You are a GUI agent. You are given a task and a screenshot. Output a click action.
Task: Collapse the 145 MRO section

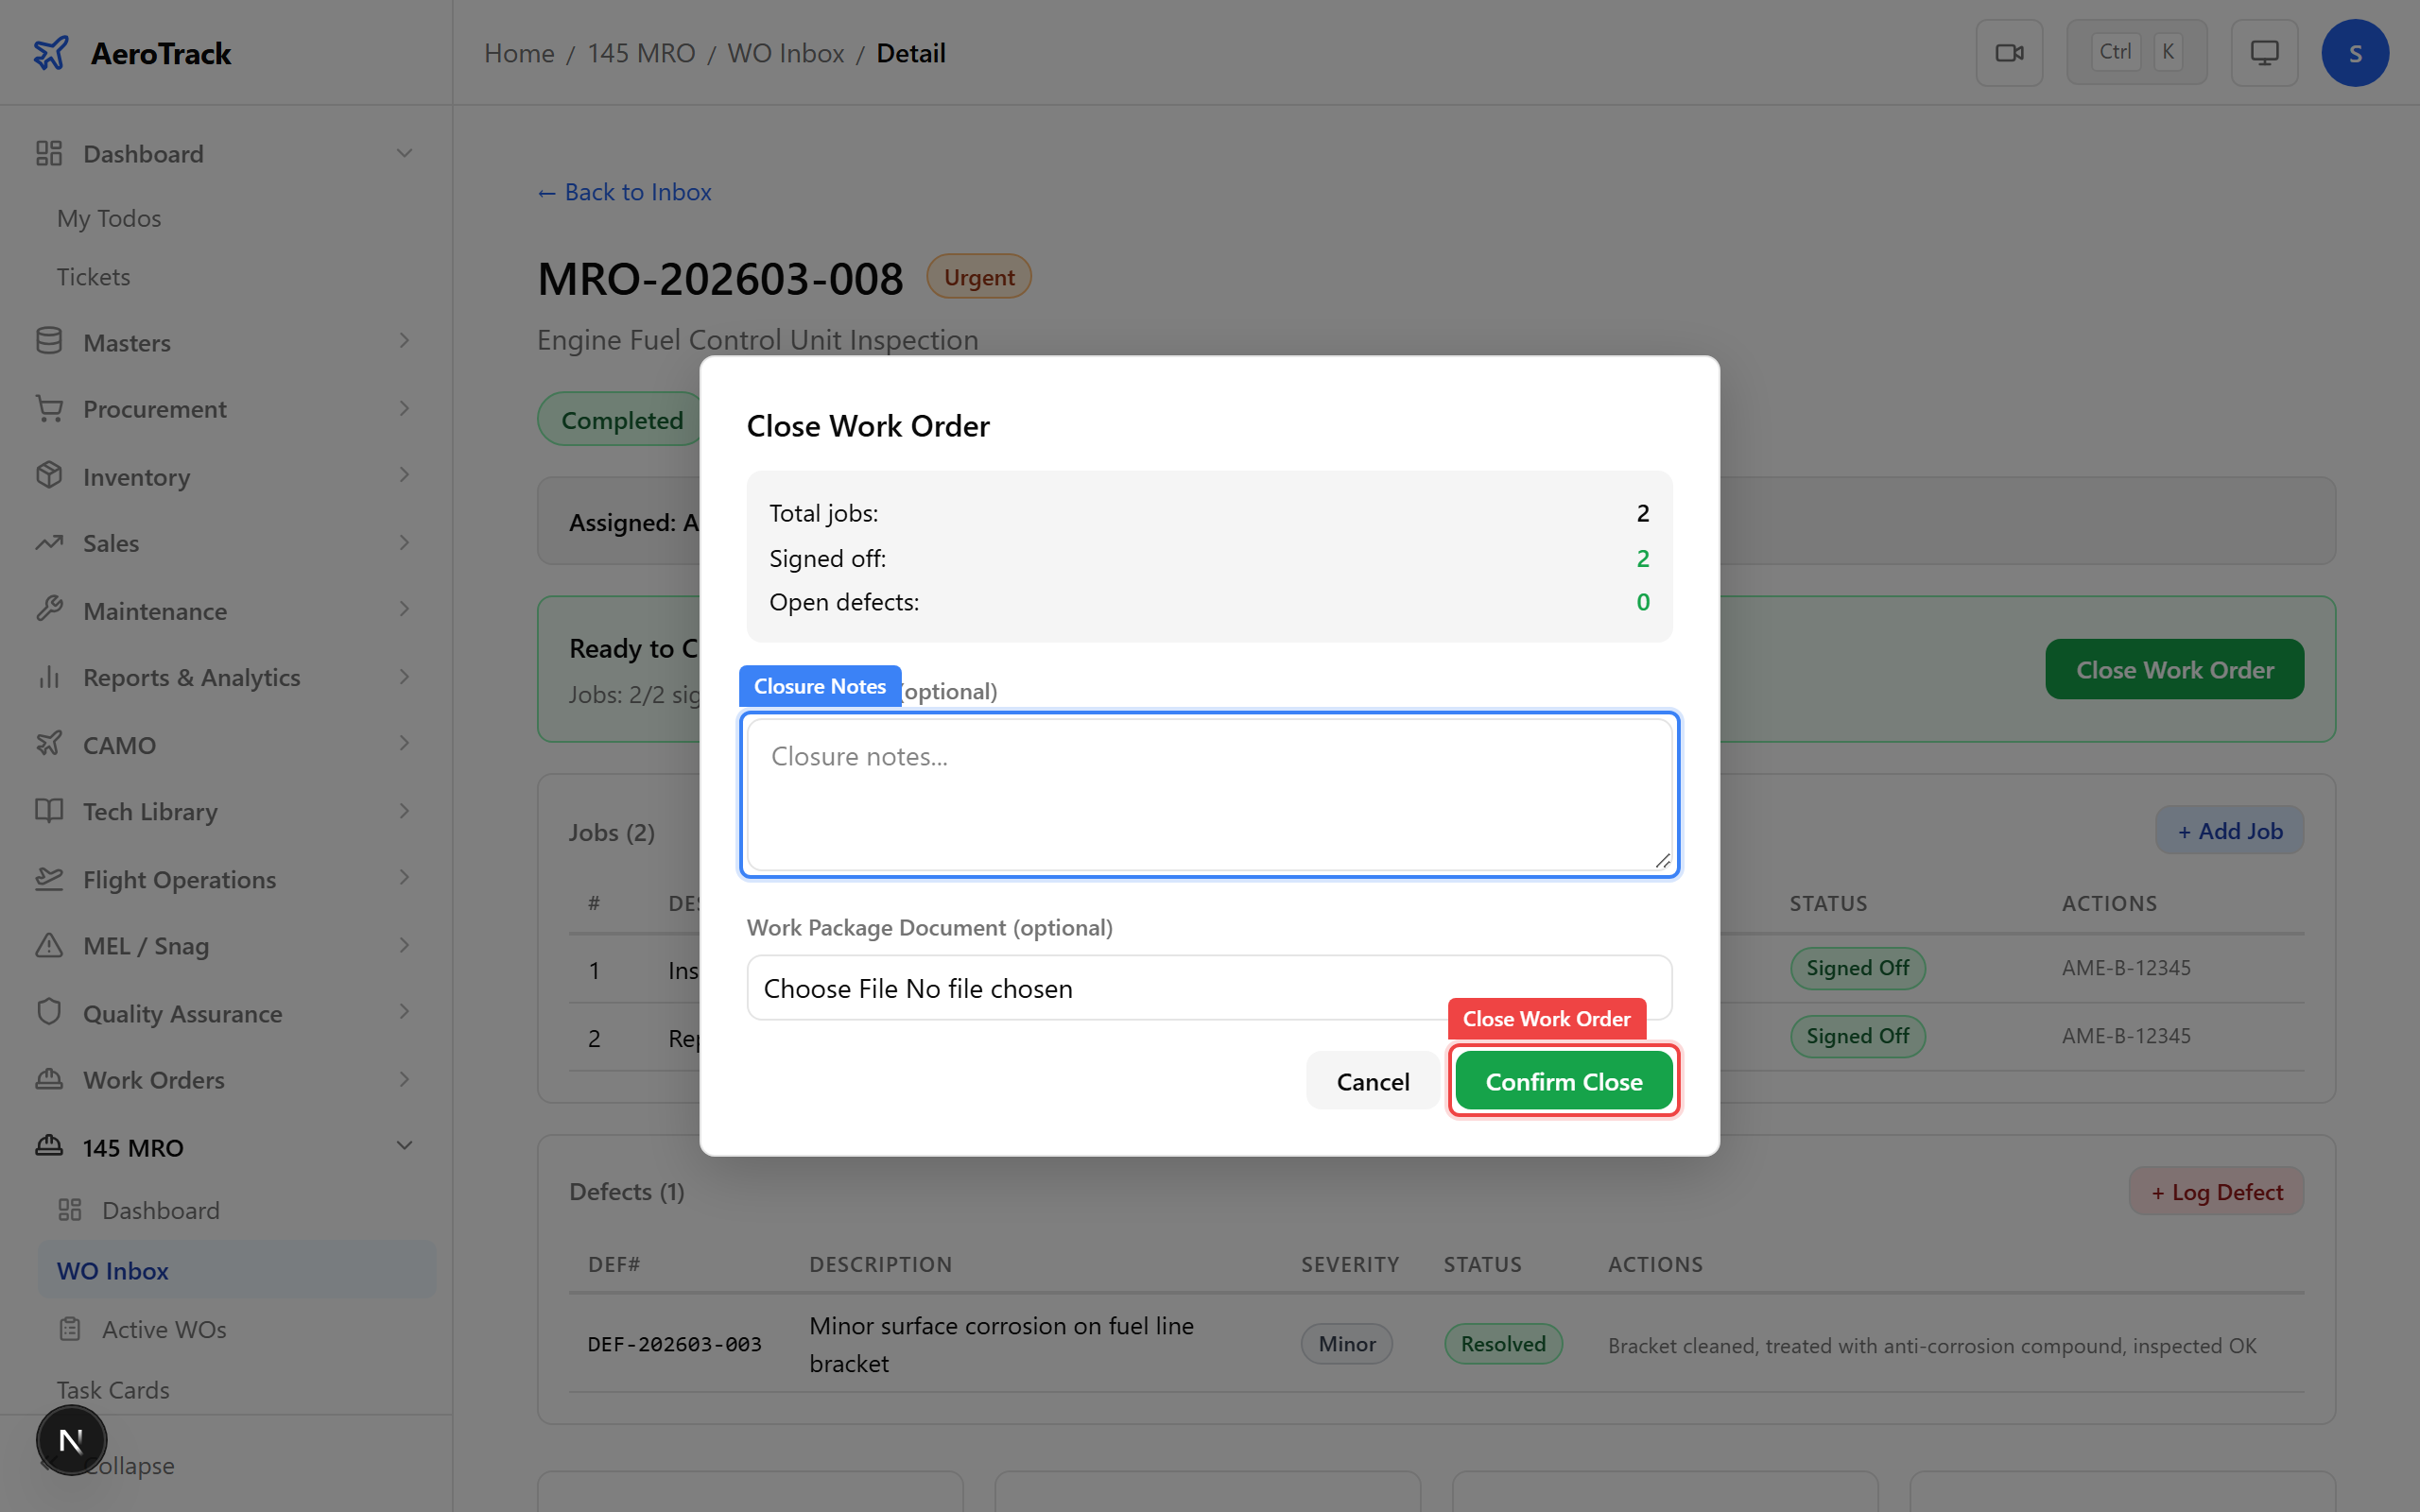[x=405, y=1146]
